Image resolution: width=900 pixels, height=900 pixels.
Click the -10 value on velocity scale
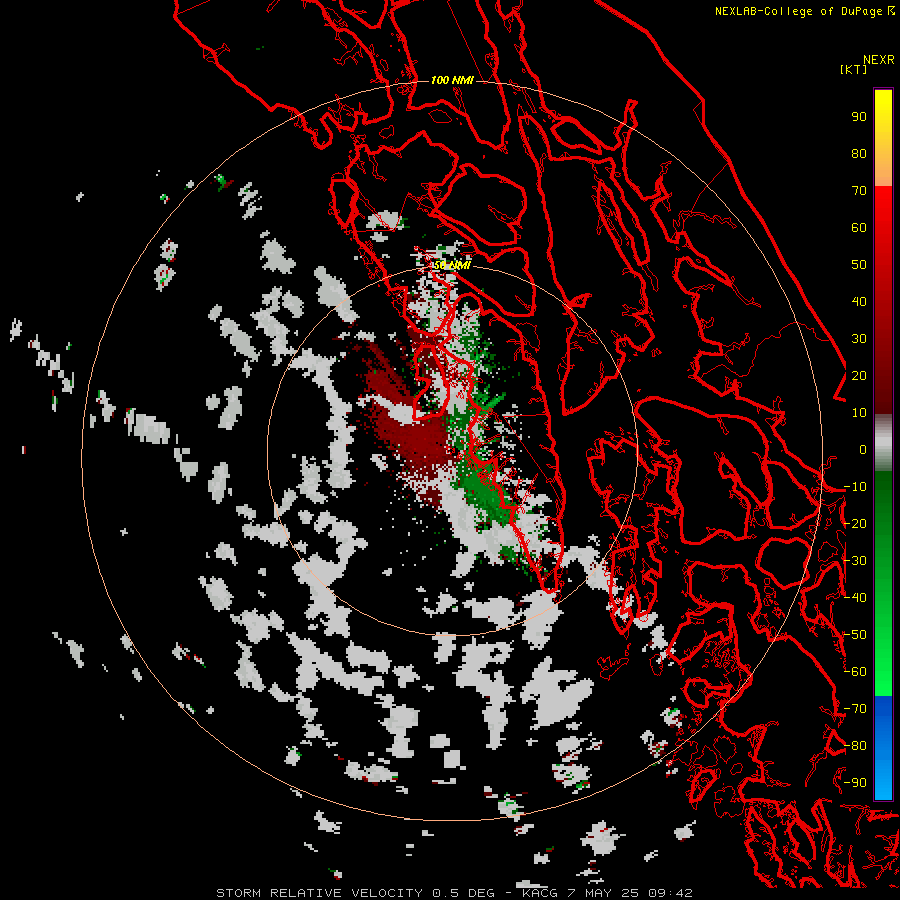[x=855, y=487]
